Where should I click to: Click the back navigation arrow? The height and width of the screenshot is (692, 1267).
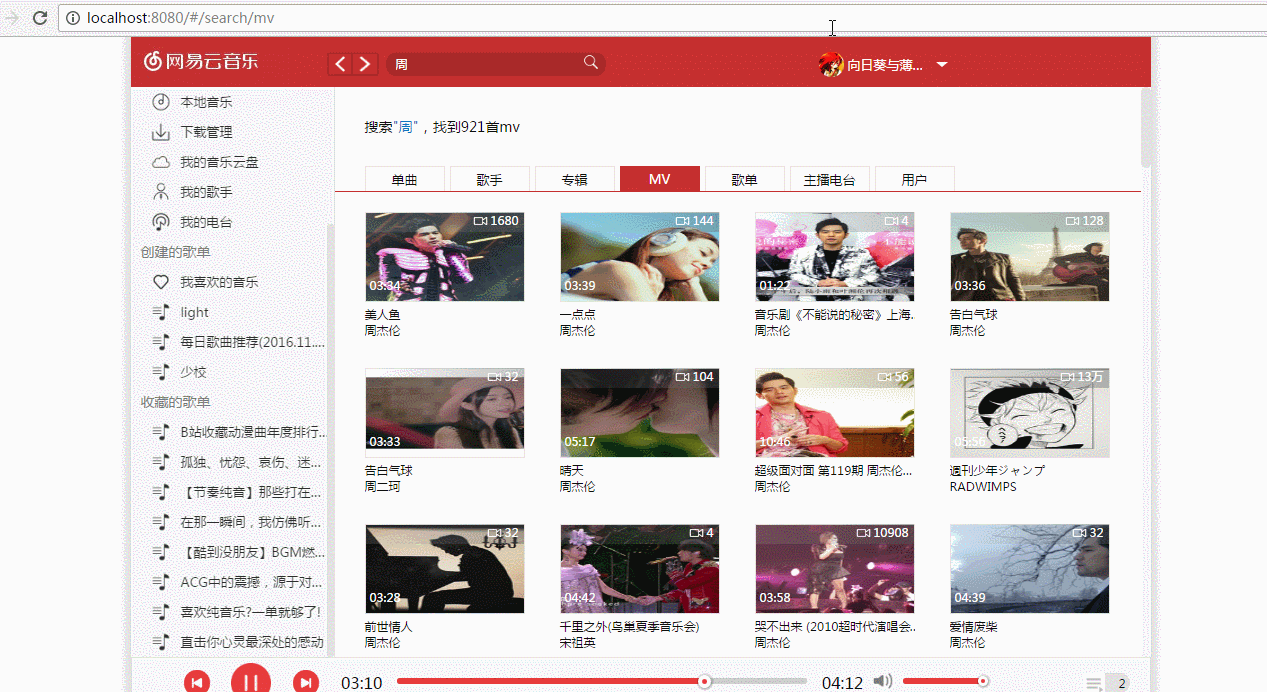pos(339,63)
